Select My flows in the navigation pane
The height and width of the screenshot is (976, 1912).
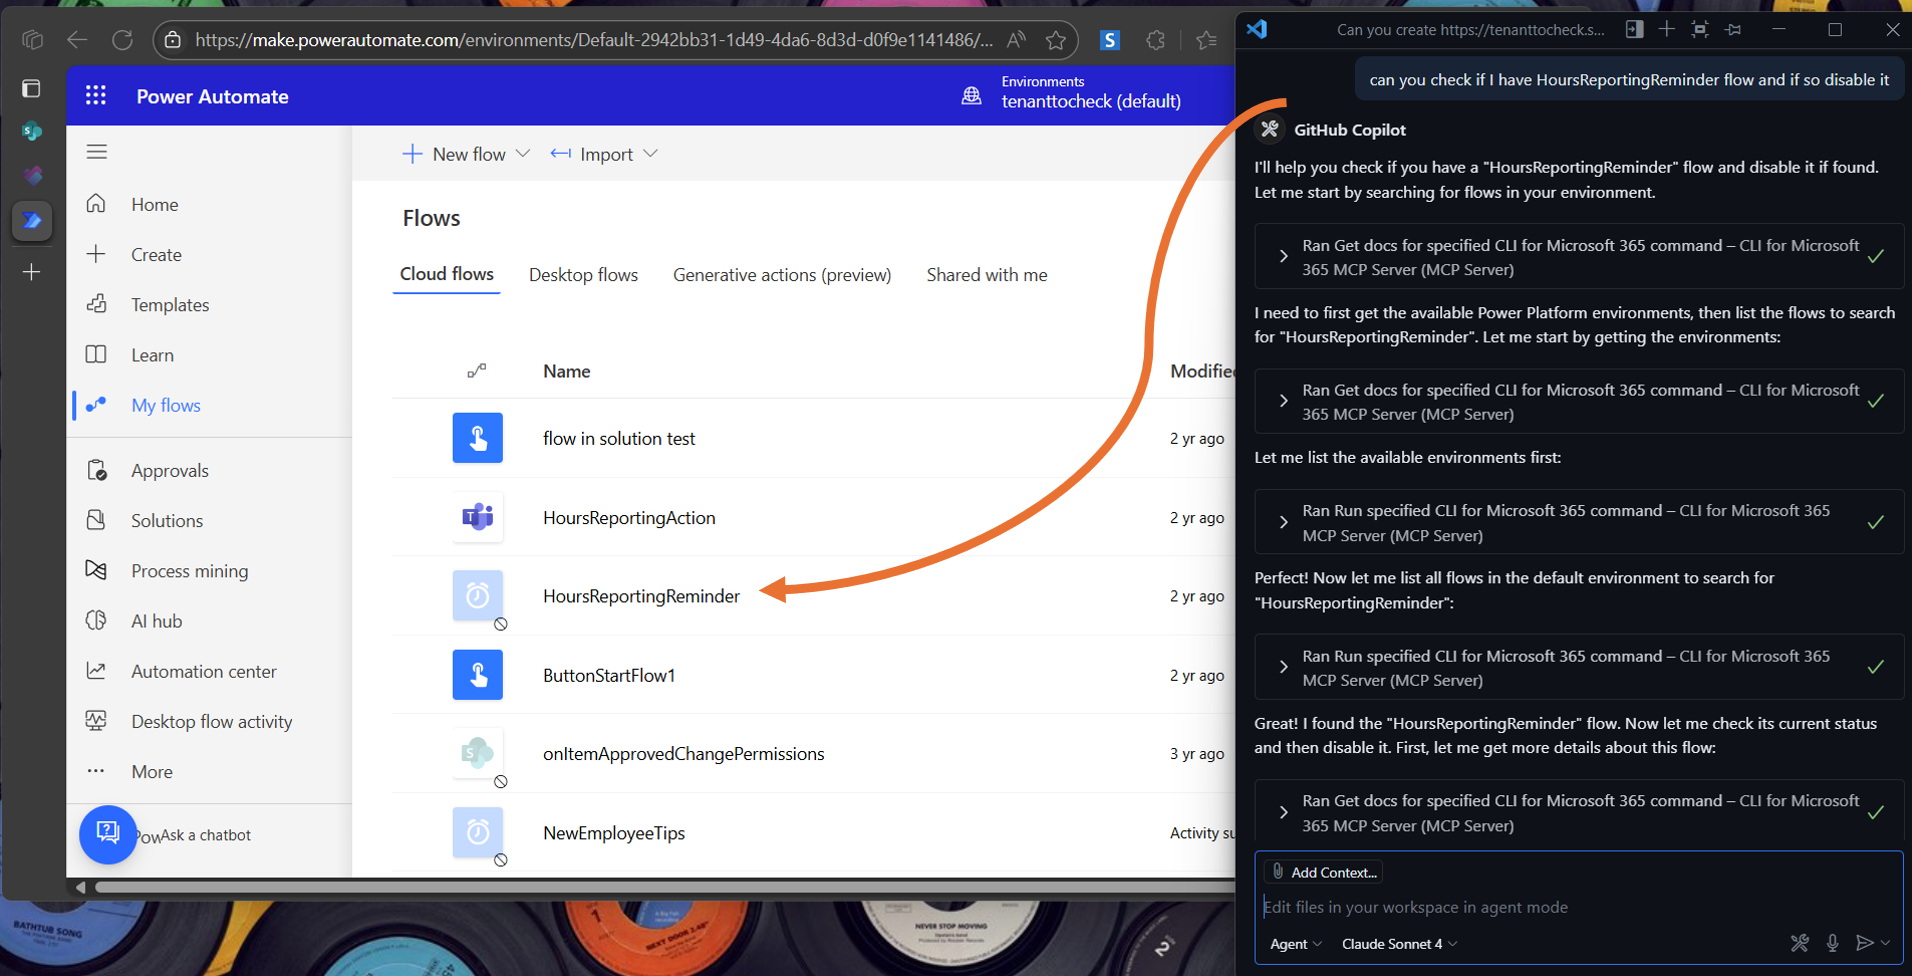coord(165,405)
